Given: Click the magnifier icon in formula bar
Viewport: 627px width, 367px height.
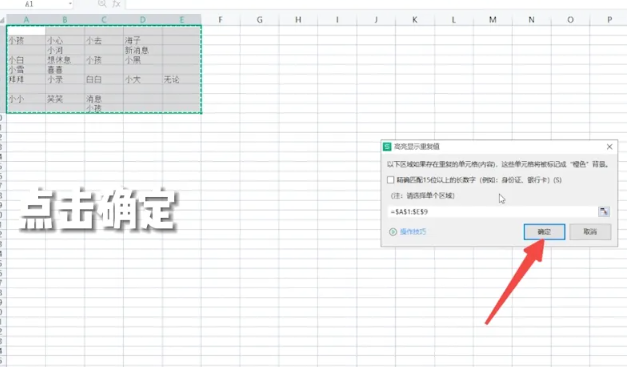Looking at the screenshot, I should (102, 4).
